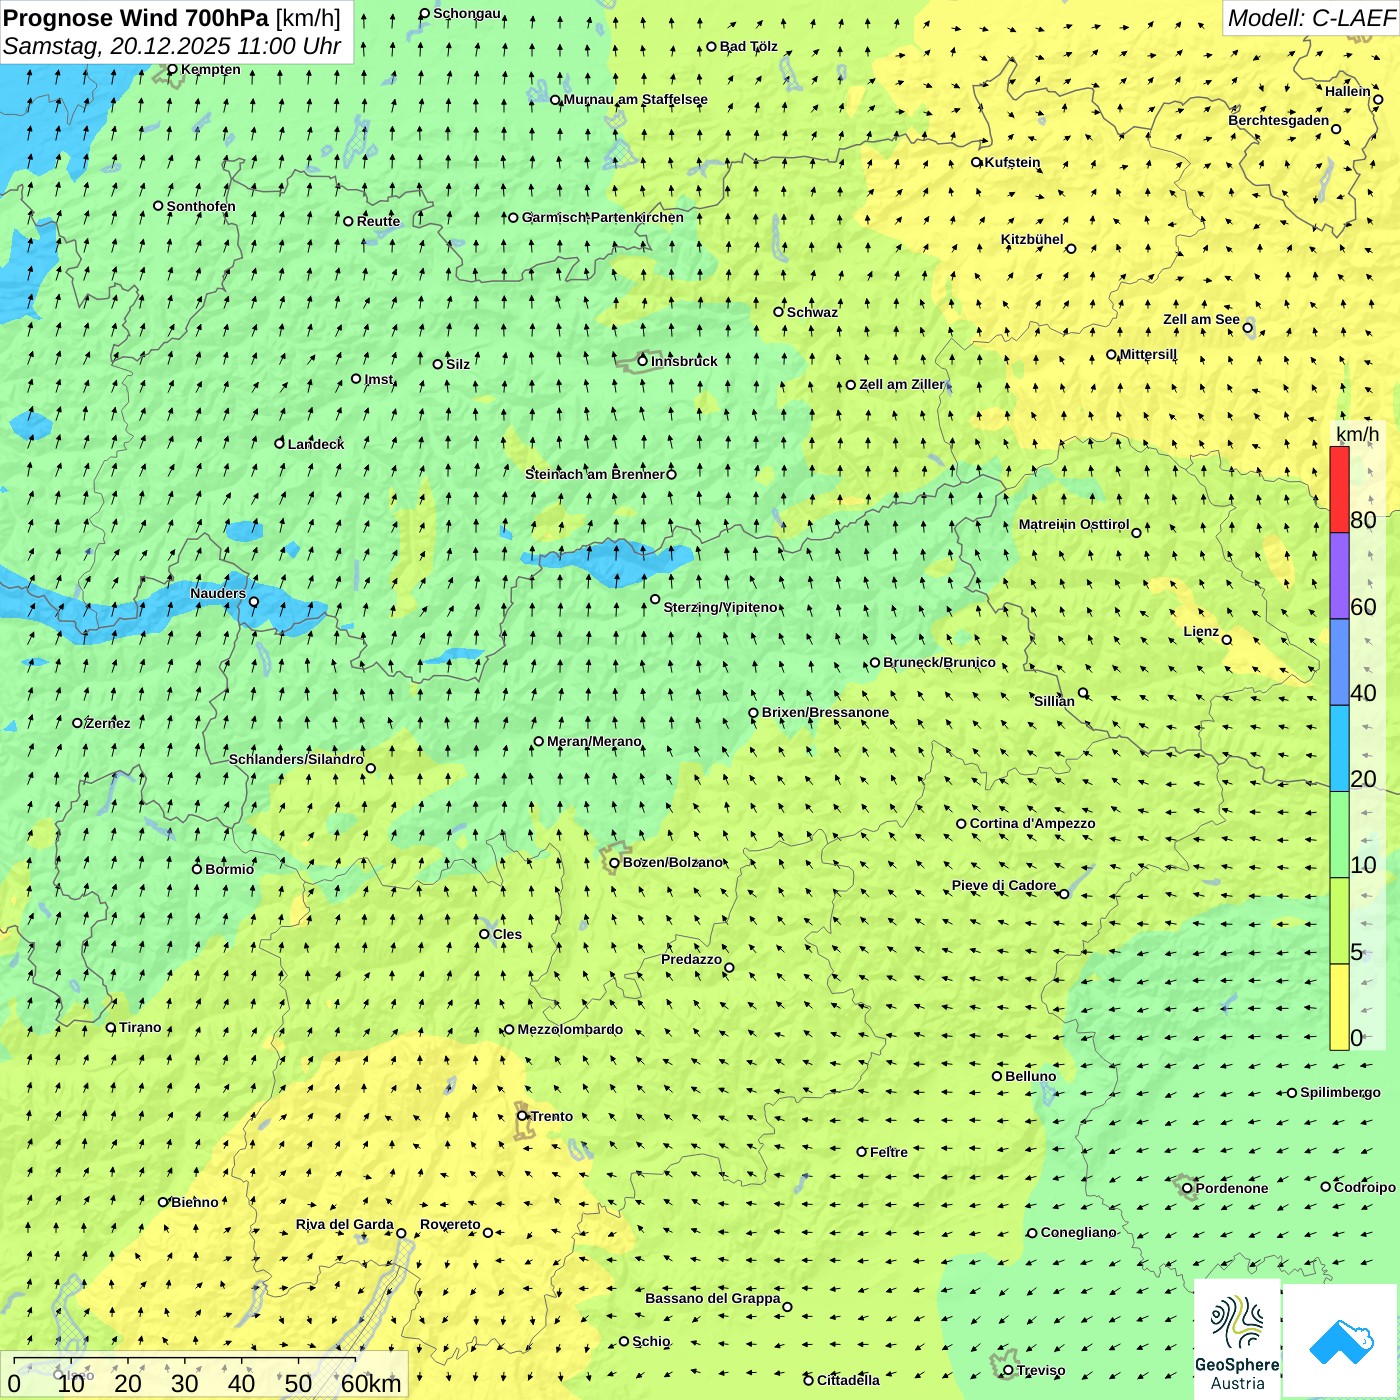Click the Lienz city marker
Viewport: 1400px width, 1400px height.
(1227, 640)
